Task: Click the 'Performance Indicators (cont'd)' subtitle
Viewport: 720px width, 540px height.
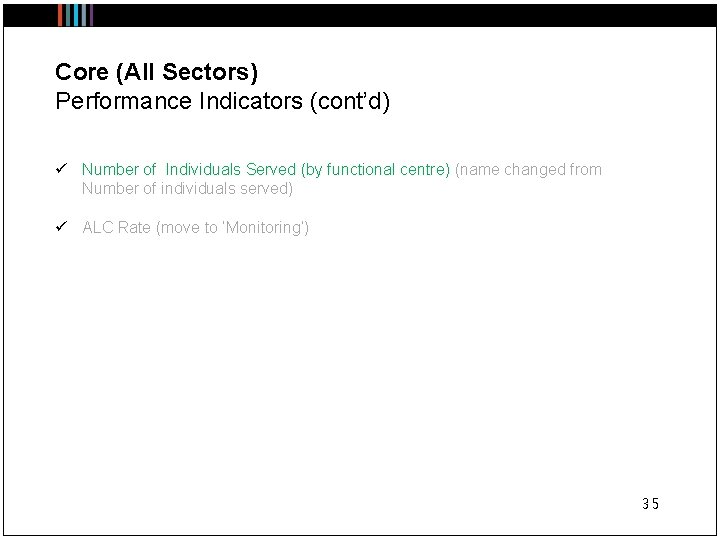Action: coord(222,101)
